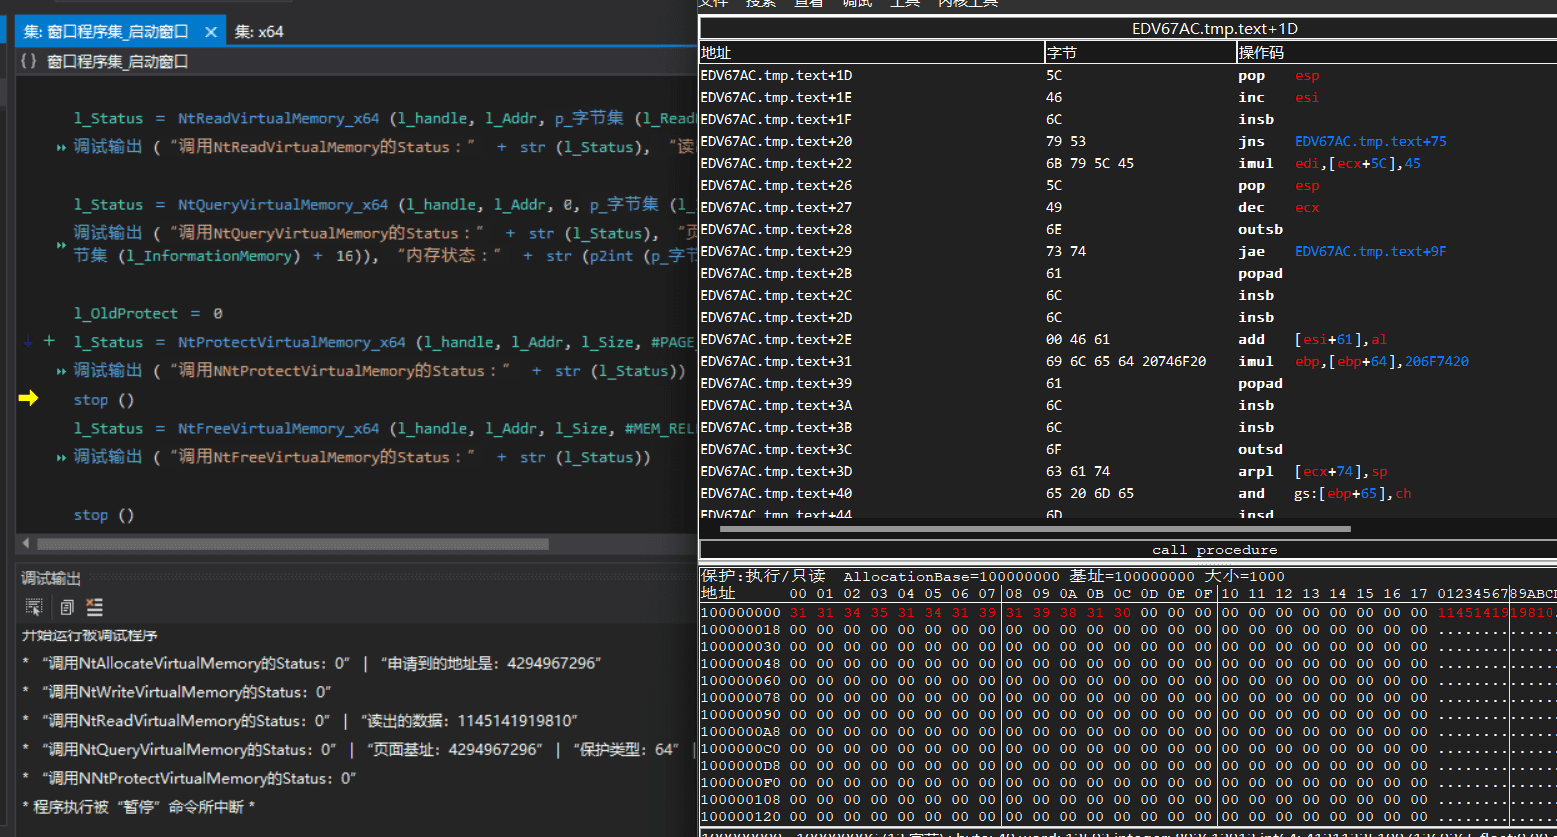Click NtQueryVirtualMemory_x64 call in the editor
The image size is (1557, 837).
pos(283,204)
